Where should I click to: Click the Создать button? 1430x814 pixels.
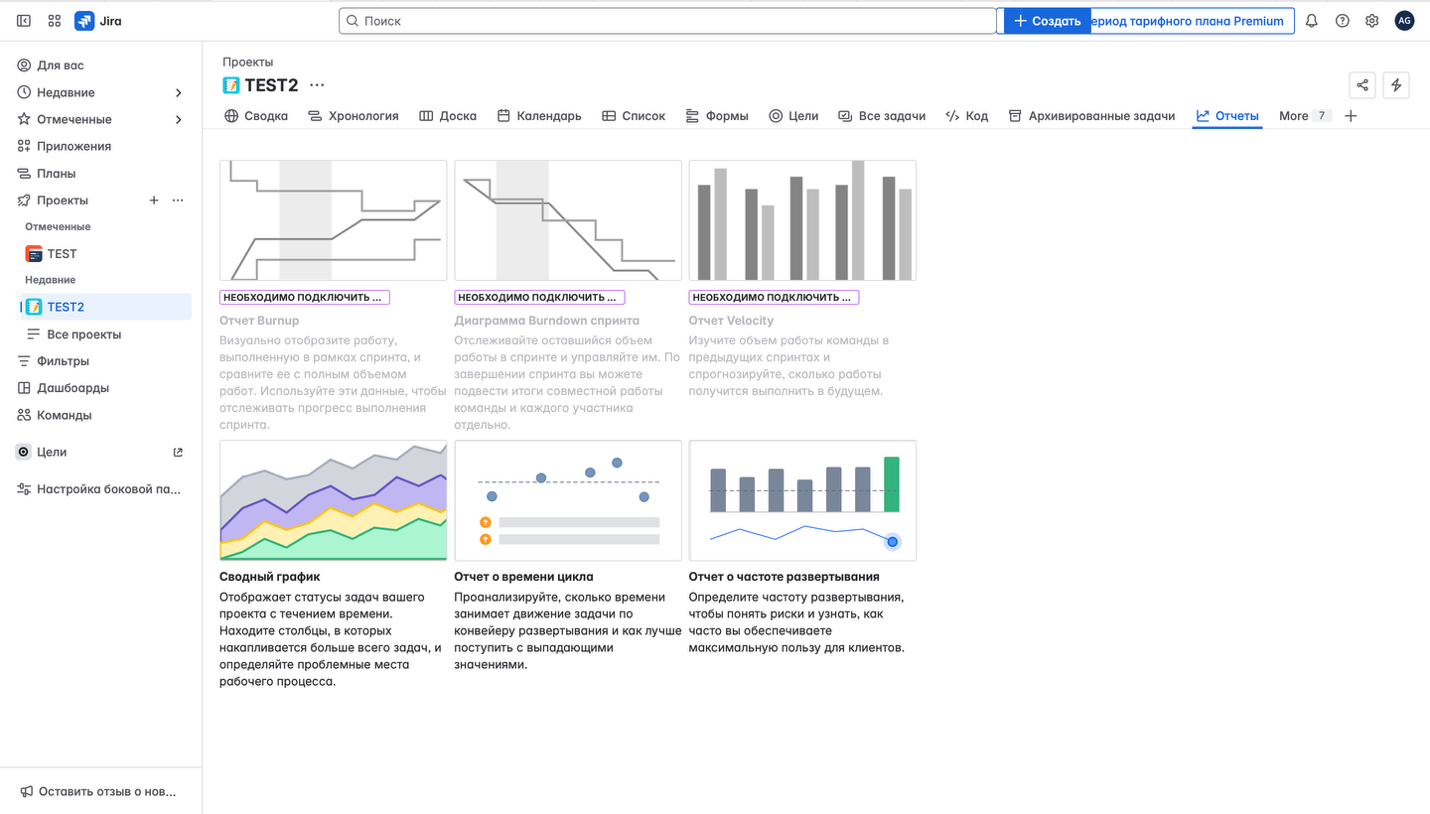(x=1047, y=21)
